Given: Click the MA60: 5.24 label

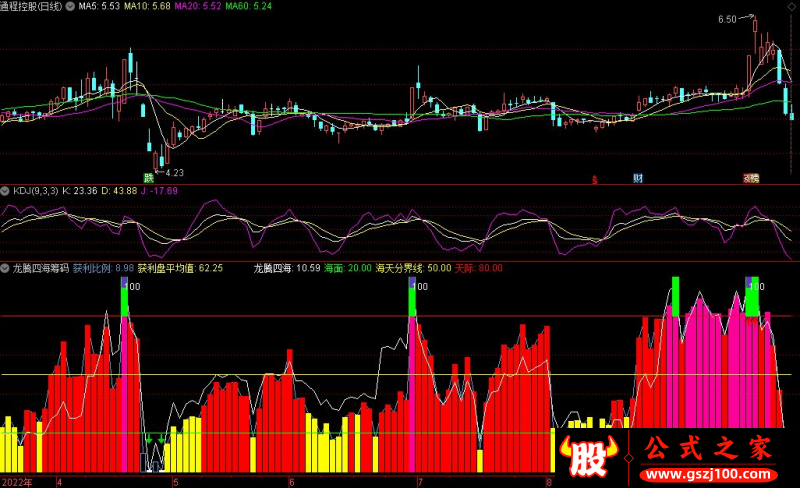Looking at the screenshot, I should (x=248, y=6).
